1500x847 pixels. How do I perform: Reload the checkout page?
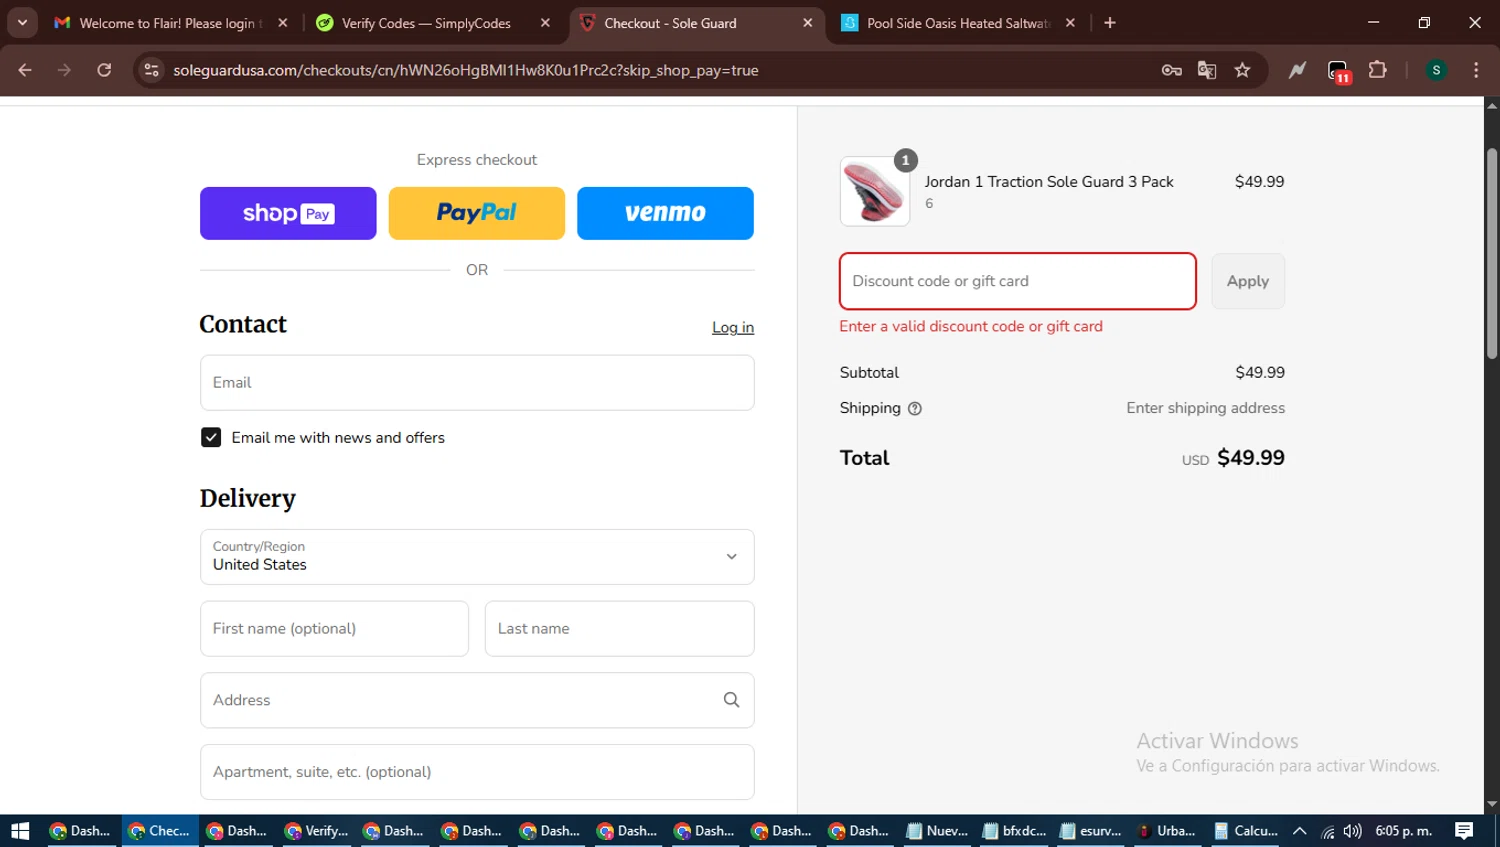(x=104, y=70)
